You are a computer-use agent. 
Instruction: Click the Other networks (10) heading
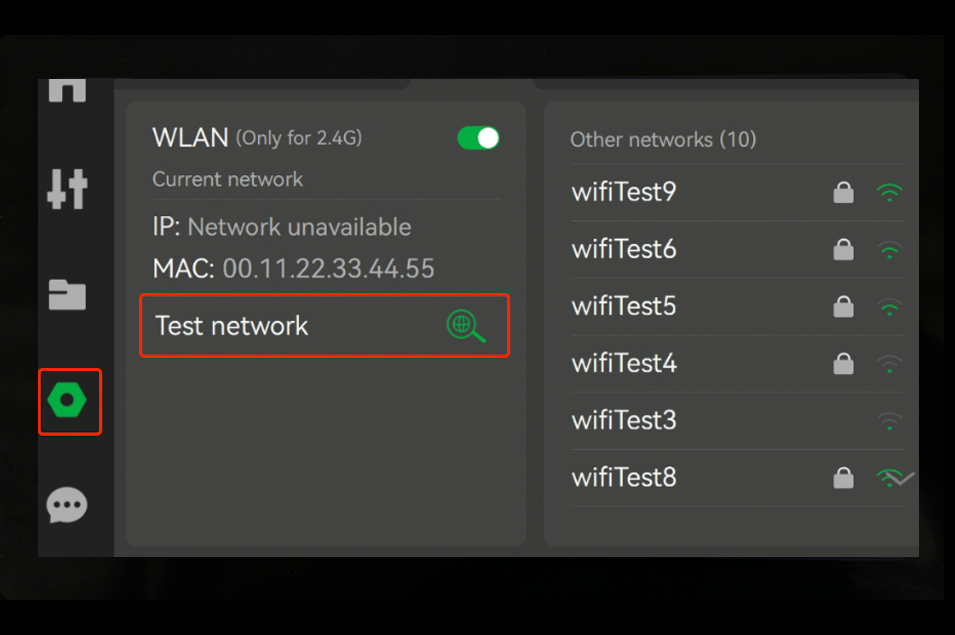663,139
